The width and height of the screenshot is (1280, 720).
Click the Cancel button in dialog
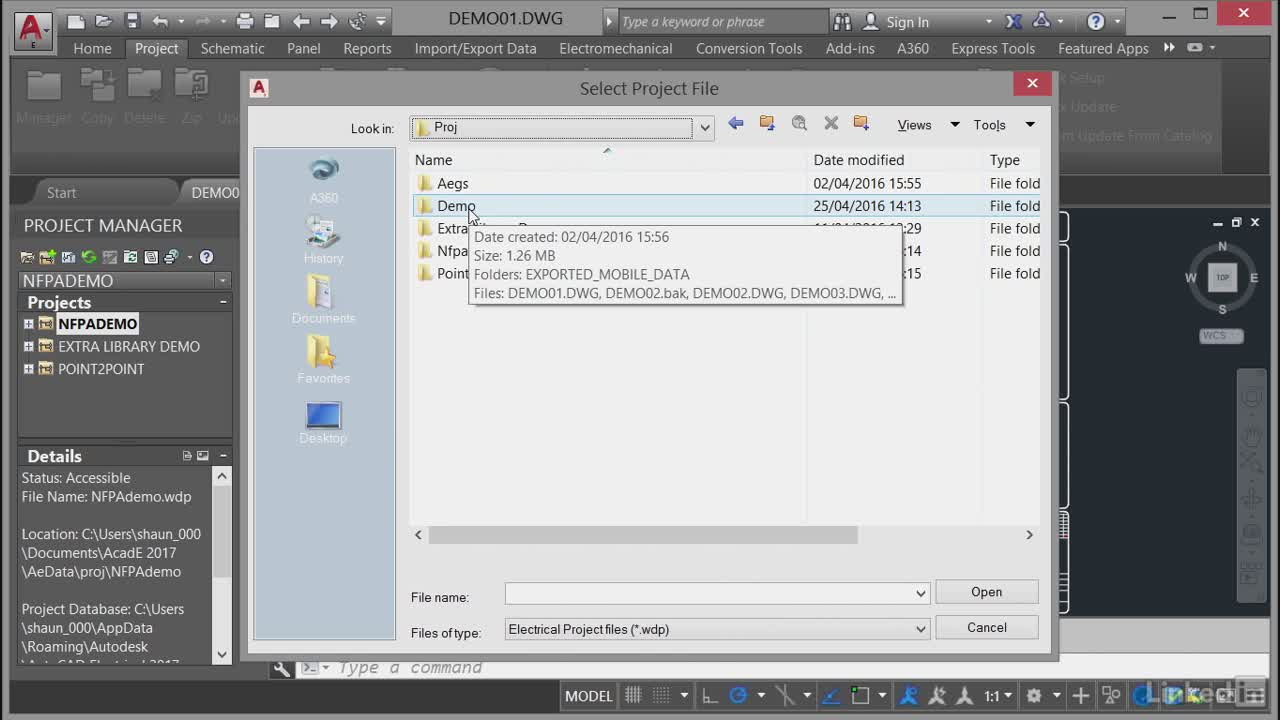(986, 628)
